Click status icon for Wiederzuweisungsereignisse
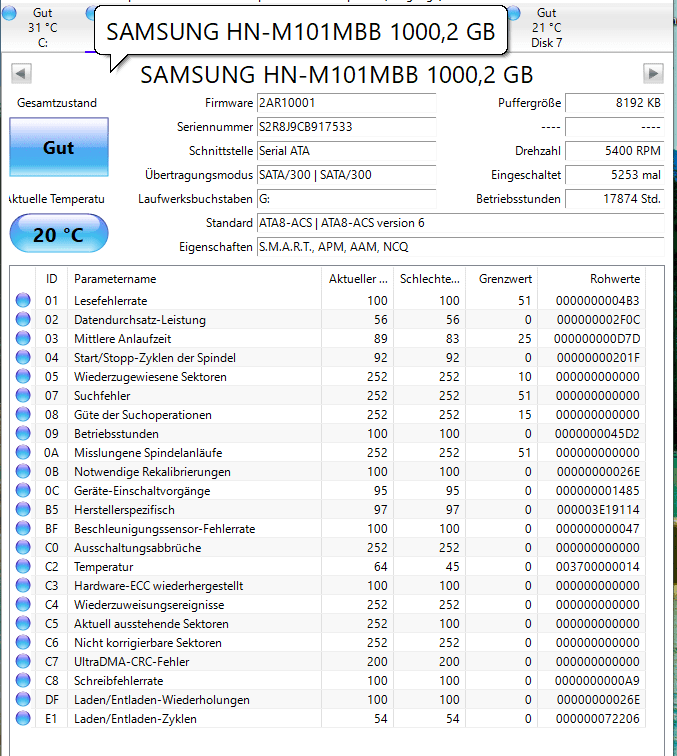The width and height of the screenshot is (677, 756). point(23,604)
